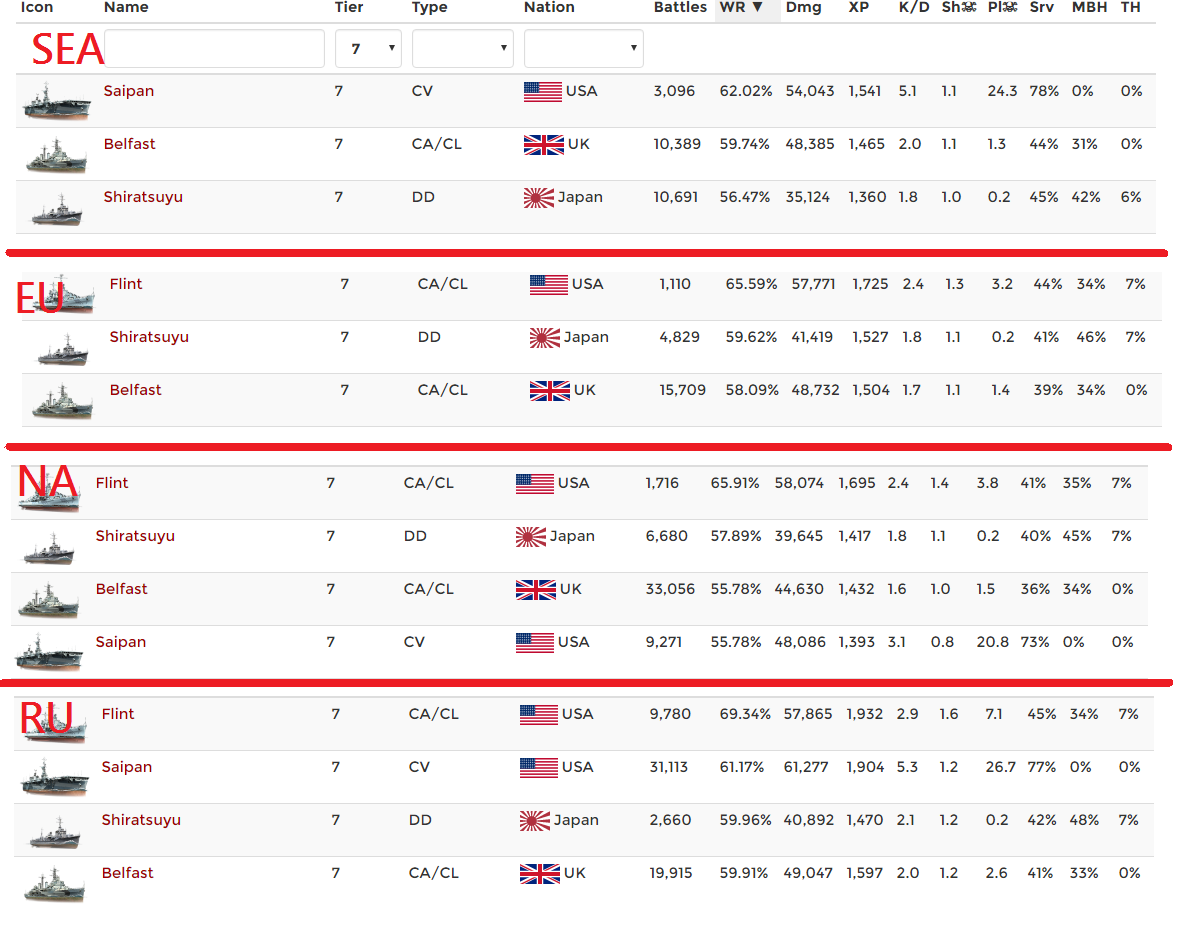Click the Belfast ship icon in the EU section
Screen dimensions: 1177x941
tap(63, 402)
